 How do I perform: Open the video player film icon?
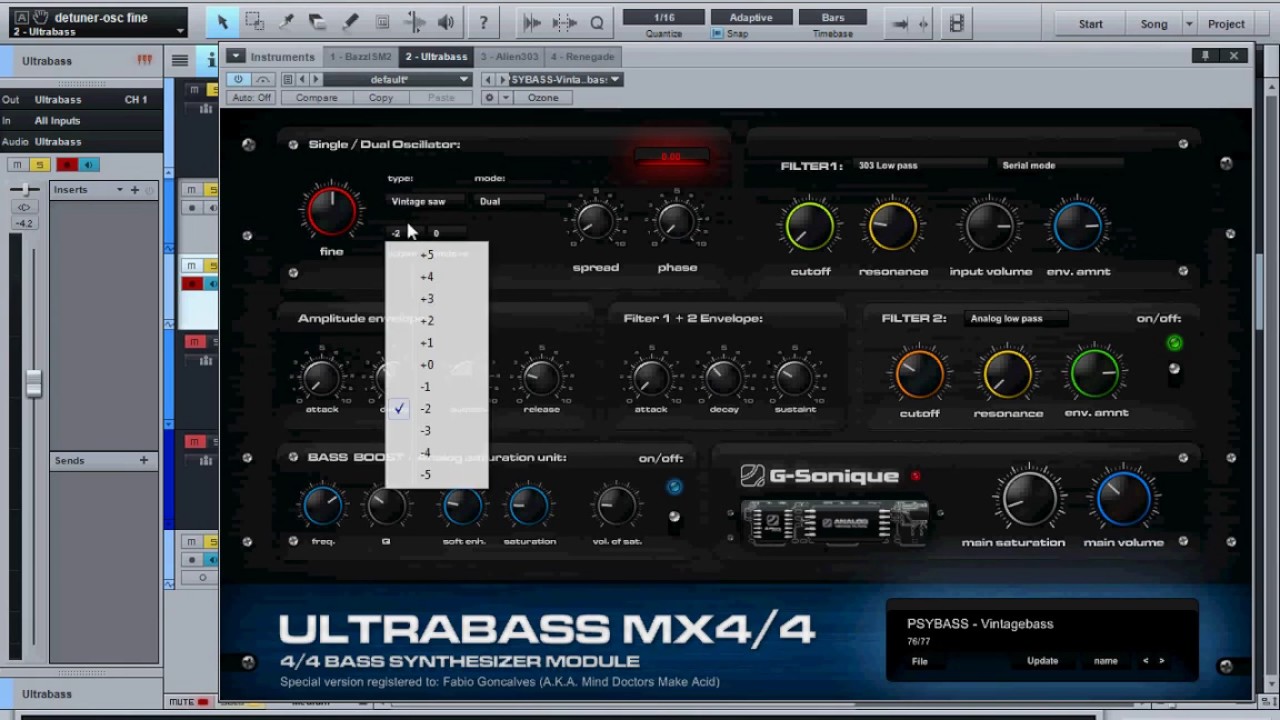(x=957, y=24)
